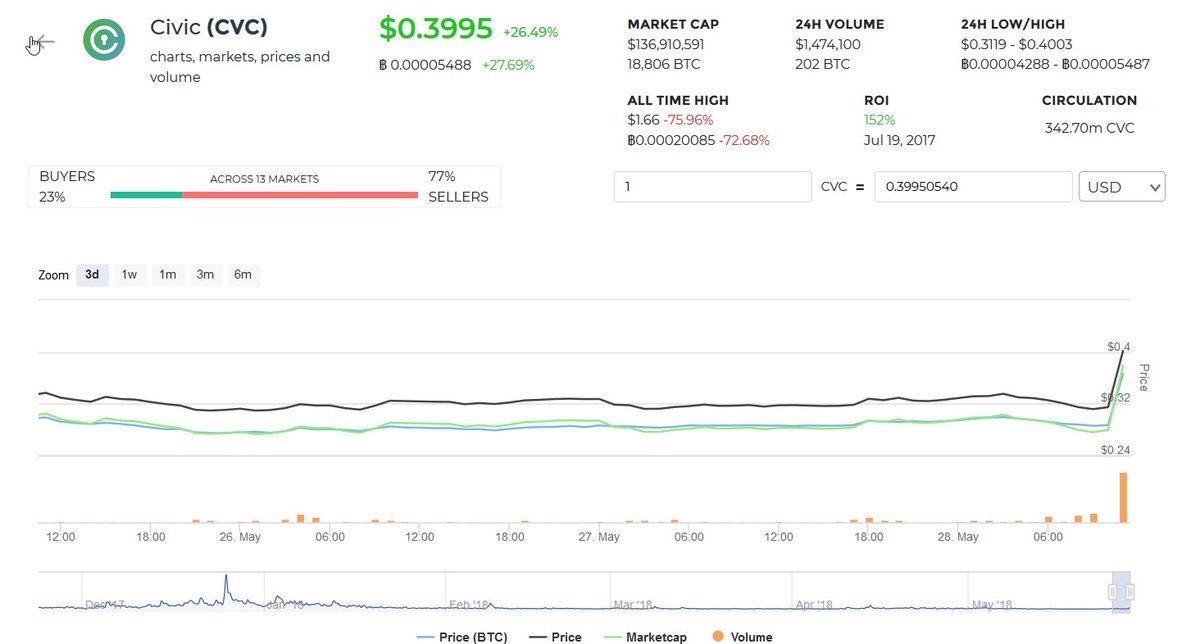This screenshot has width=1200, height=644.
Task: Toggle the Price (BTC) series in legend
Action: (461, 637)
